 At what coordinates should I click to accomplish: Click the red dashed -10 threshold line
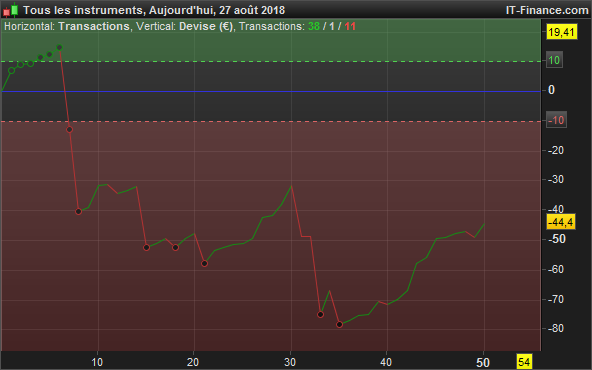tap(271, 121)
